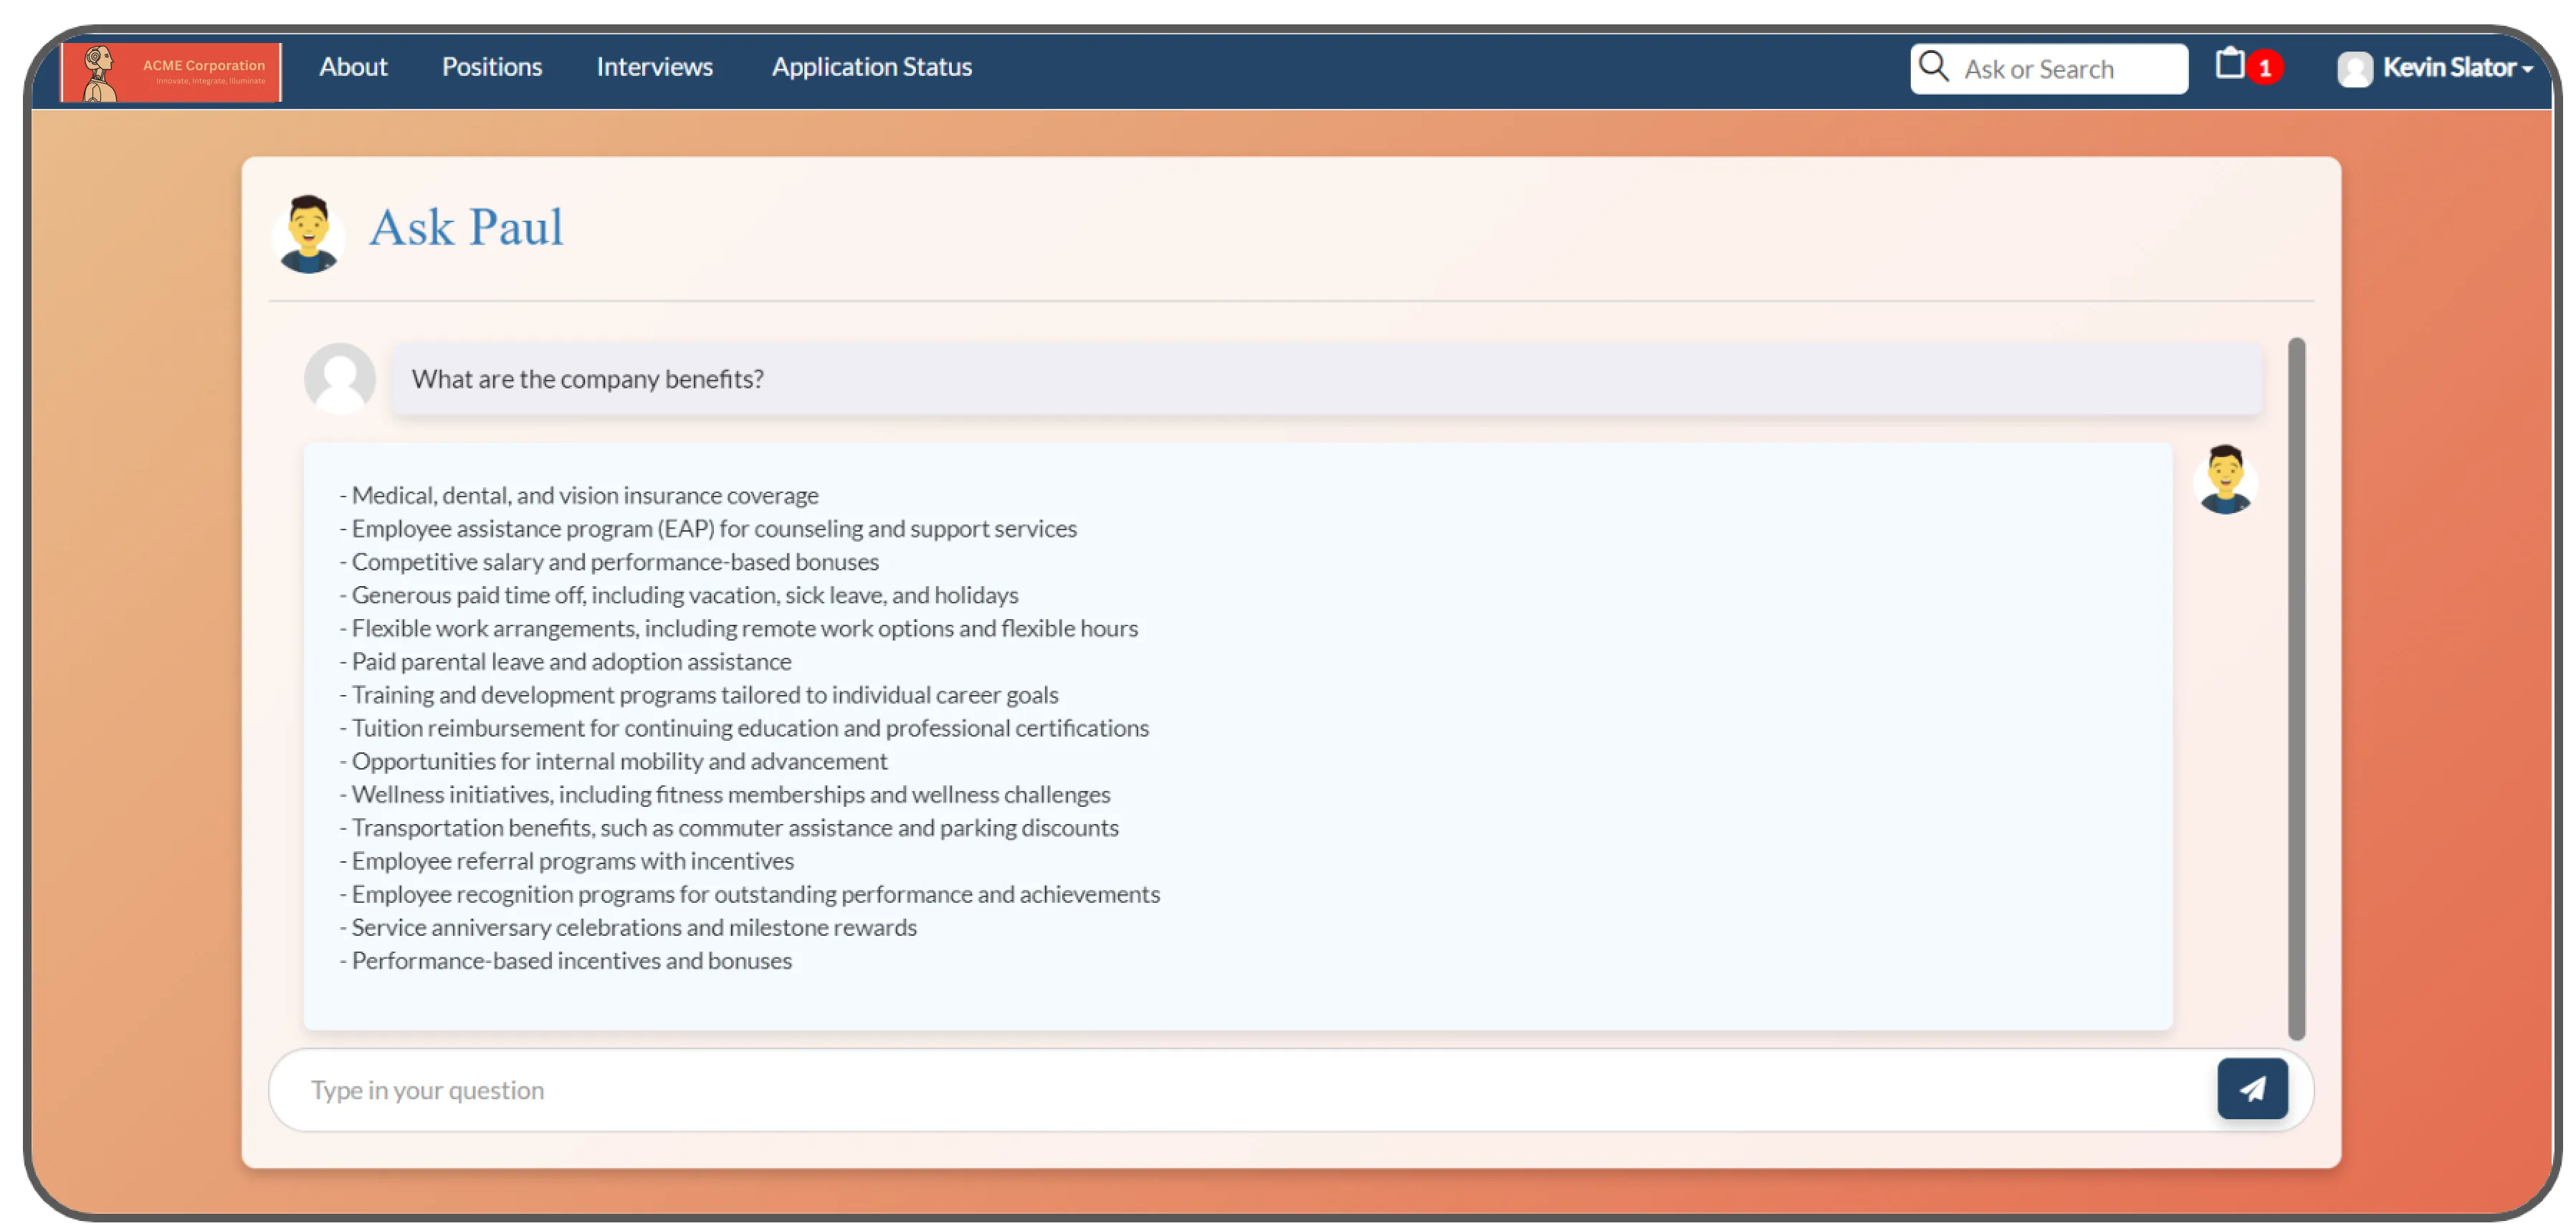Go to the Positions page
This screenshot has width=2576, height=1231.
(x=492, y=67)
